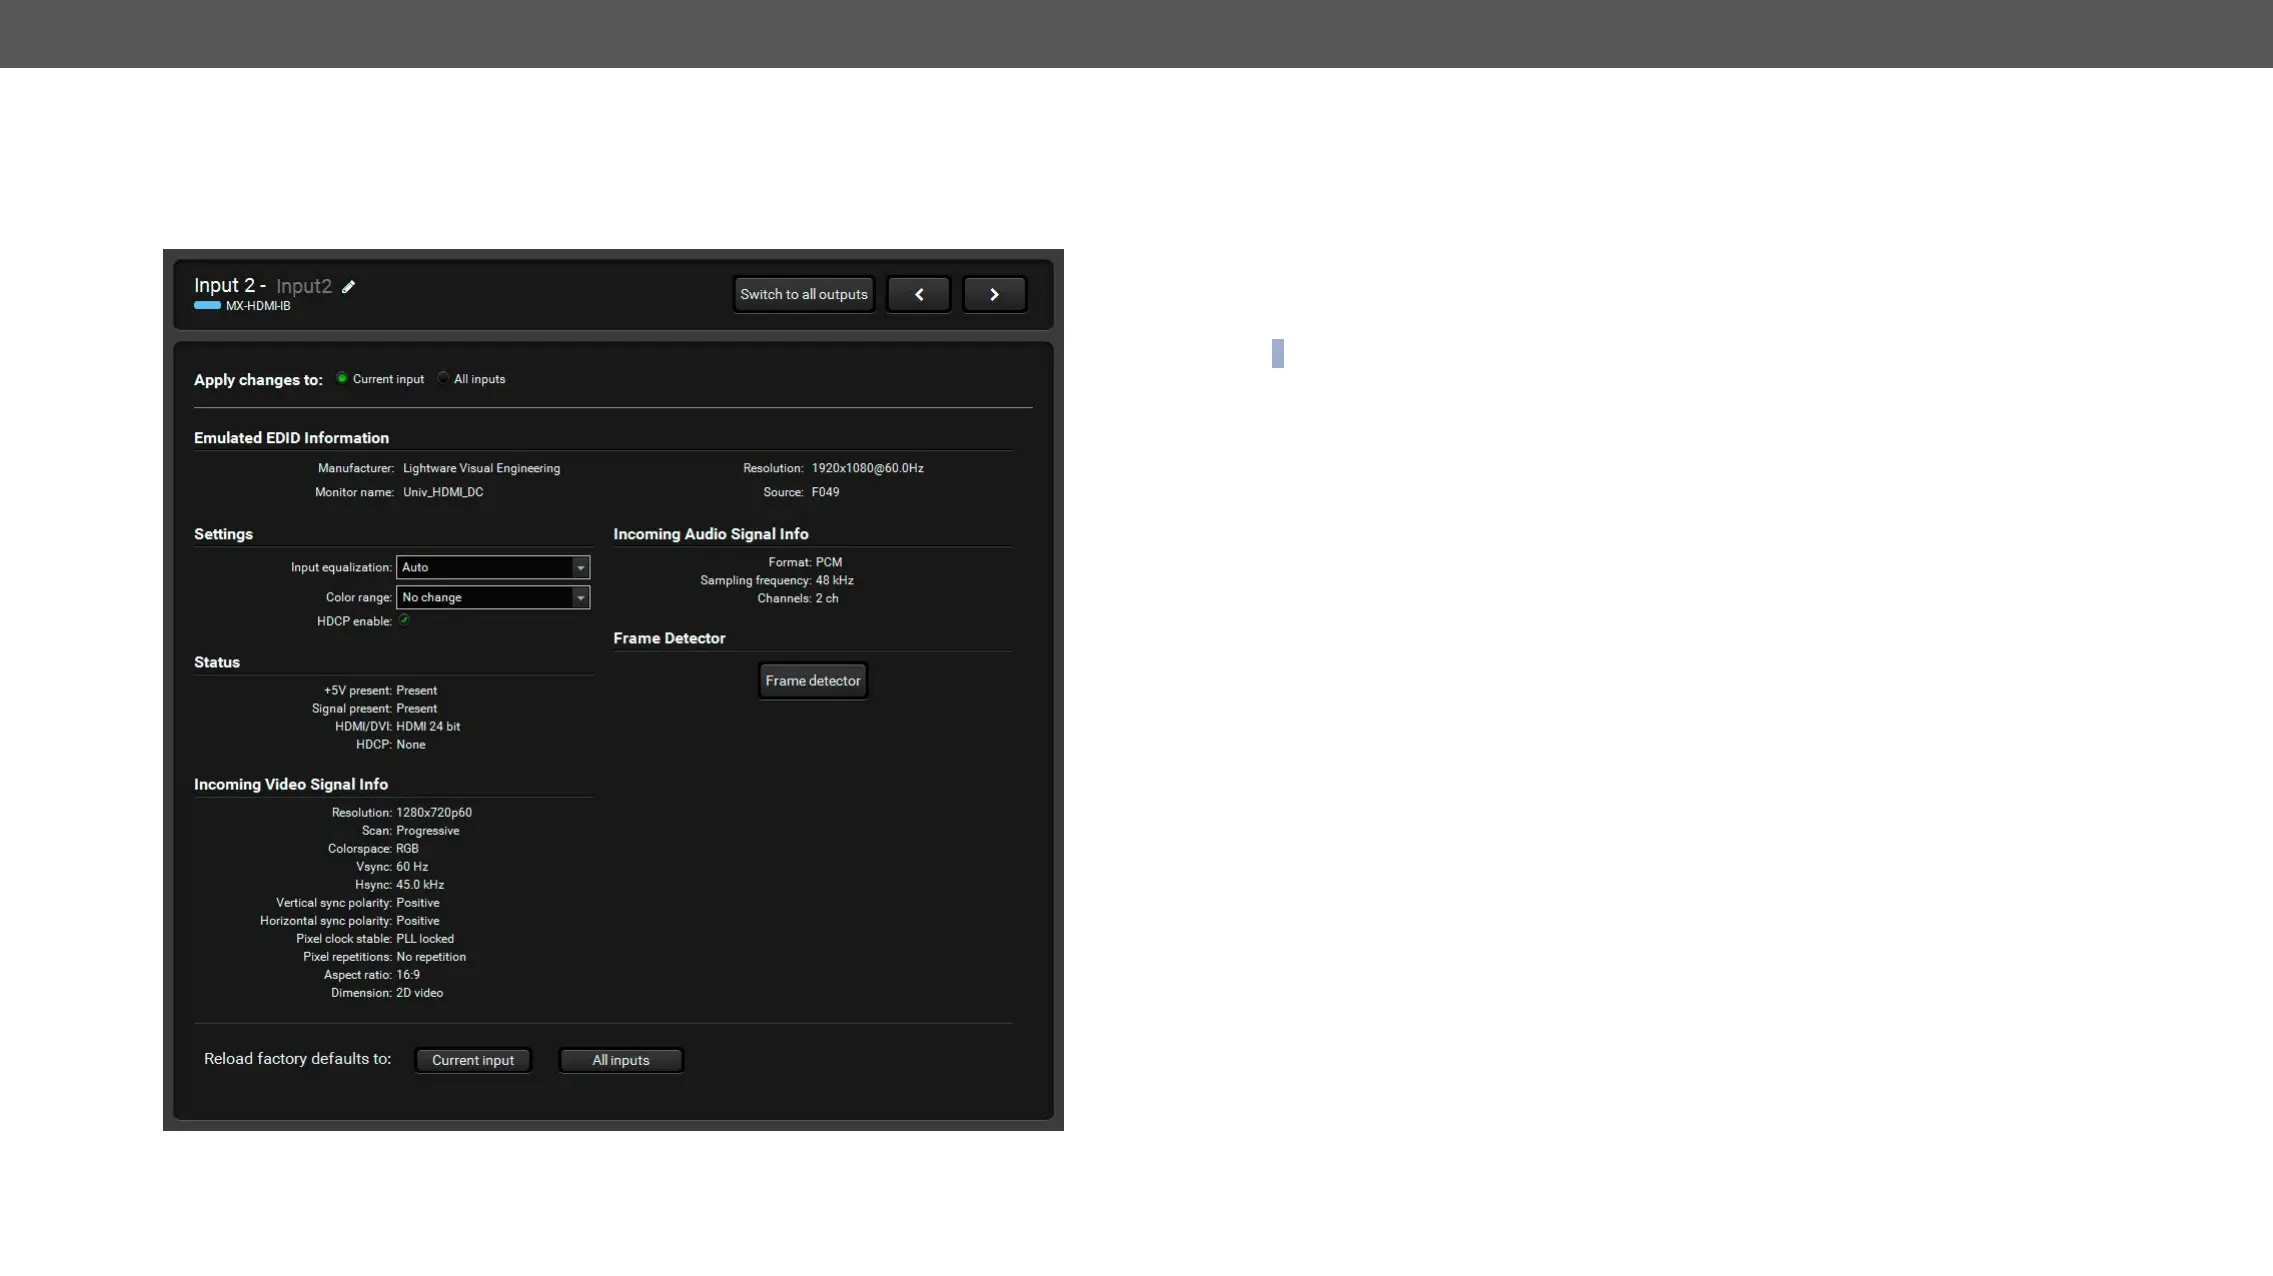Image resolution: width=2273 pixels, height=1276 pixels.
Task: Click the Incoming Video Signal Info heading
Action: point(291,785)
